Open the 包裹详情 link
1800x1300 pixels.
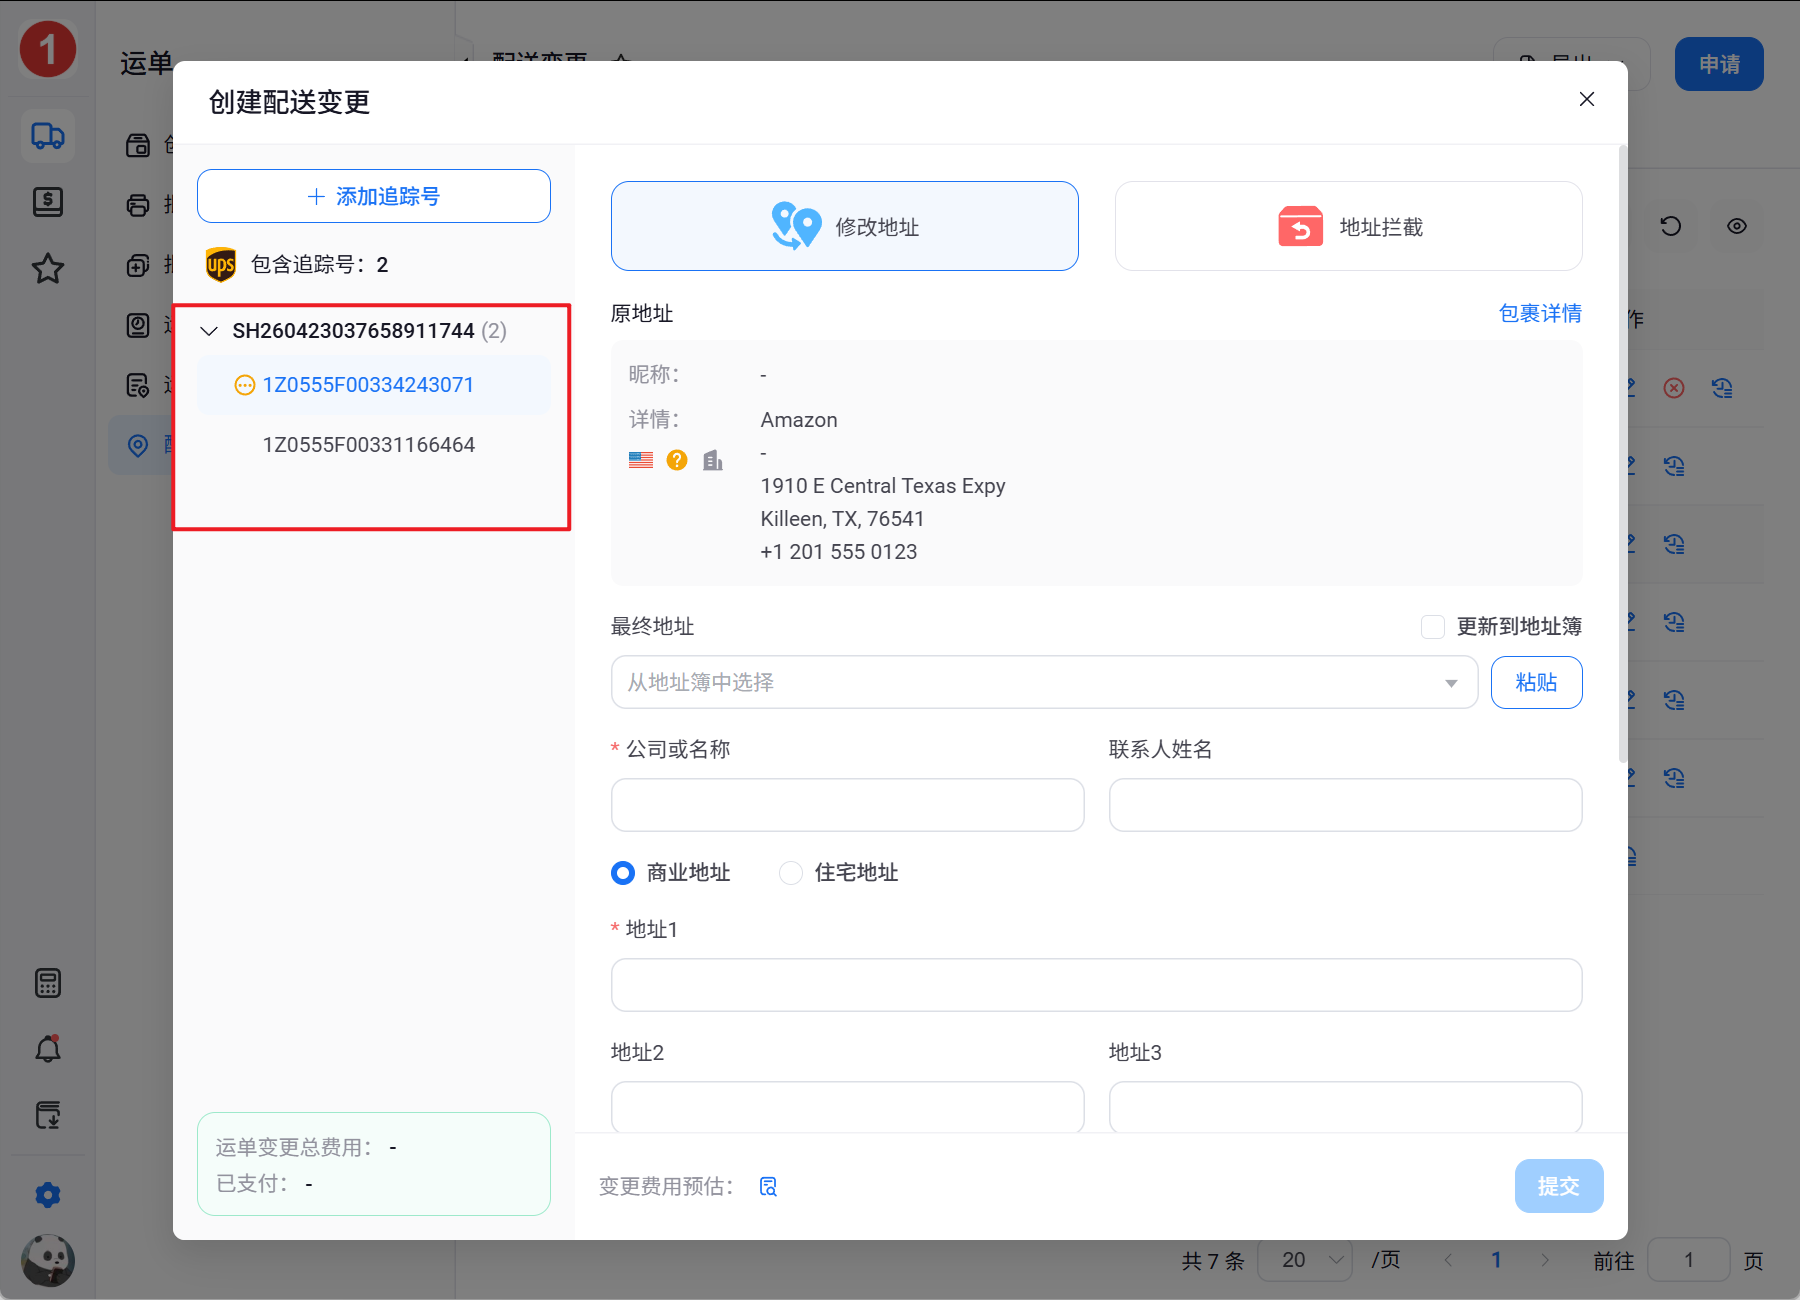1540,313
